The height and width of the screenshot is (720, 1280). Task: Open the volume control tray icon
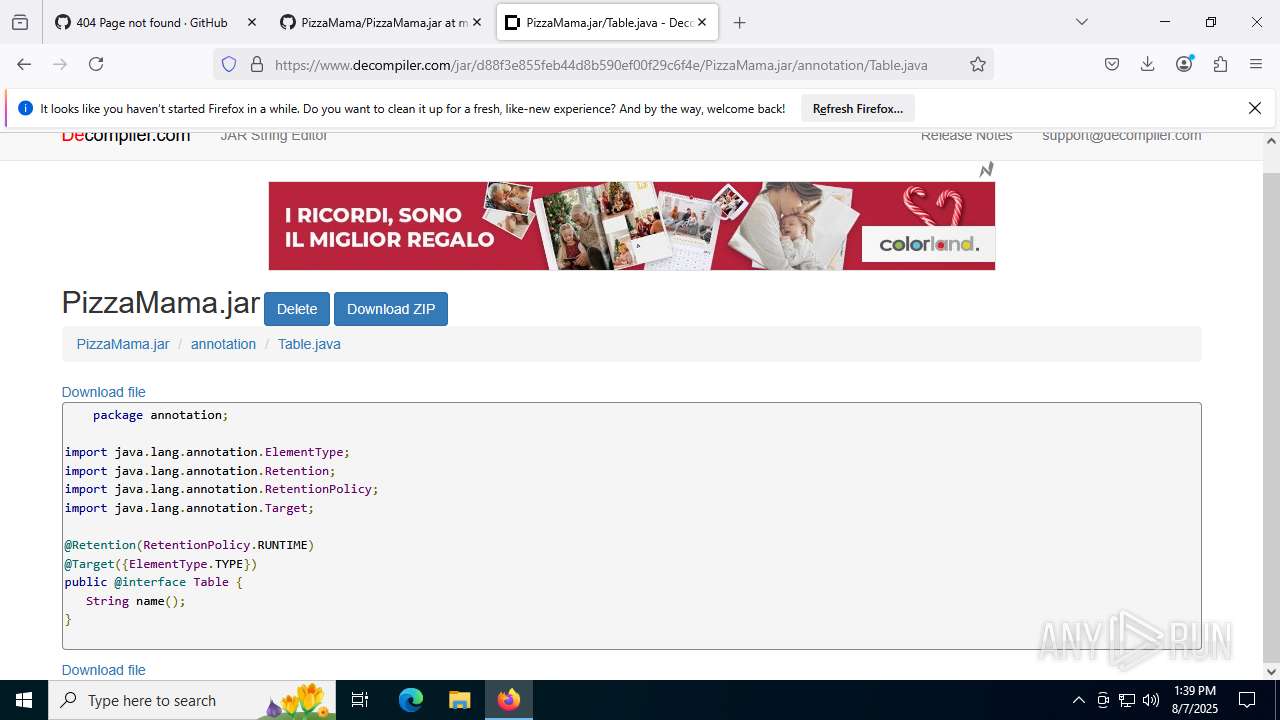pyautogui.click(x=1151, y=700)
